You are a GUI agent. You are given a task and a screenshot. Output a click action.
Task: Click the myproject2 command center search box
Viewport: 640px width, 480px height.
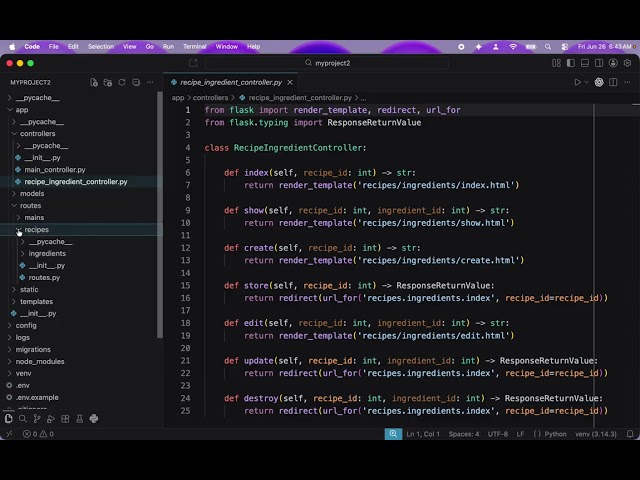tap(327, 63)
